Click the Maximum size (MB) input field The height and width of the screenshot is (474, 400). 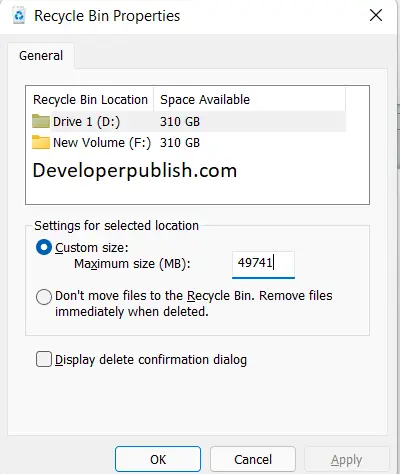[x=263, y=264]
